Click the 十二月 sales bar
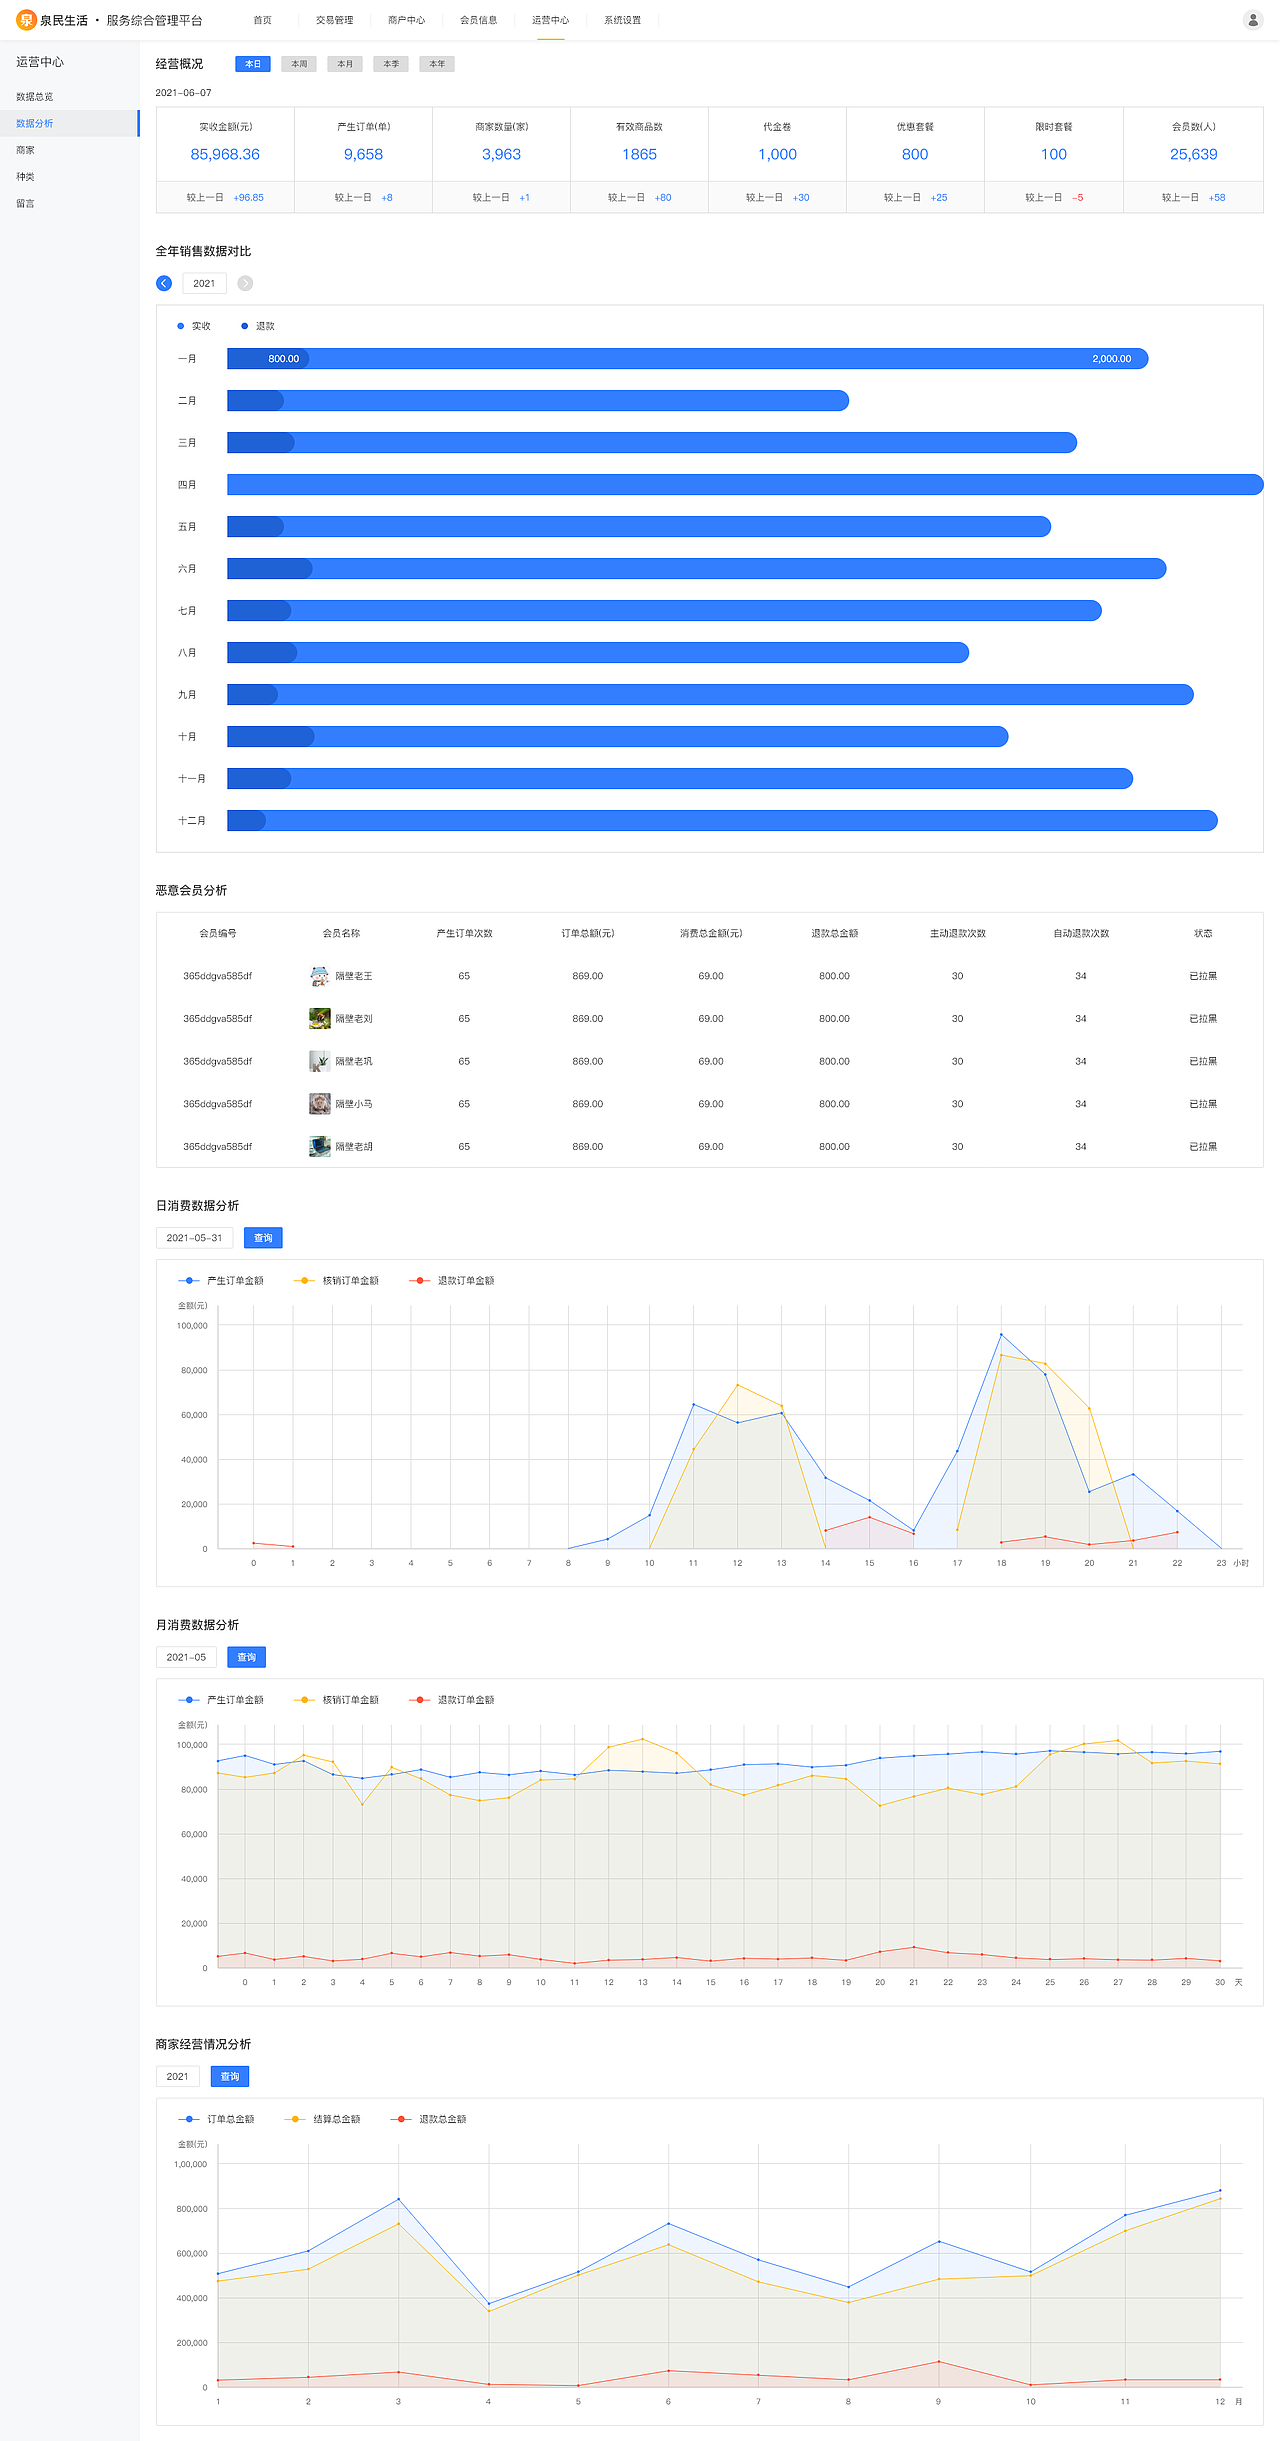The image size is (1280, 2441). click(x=722, y=821)
